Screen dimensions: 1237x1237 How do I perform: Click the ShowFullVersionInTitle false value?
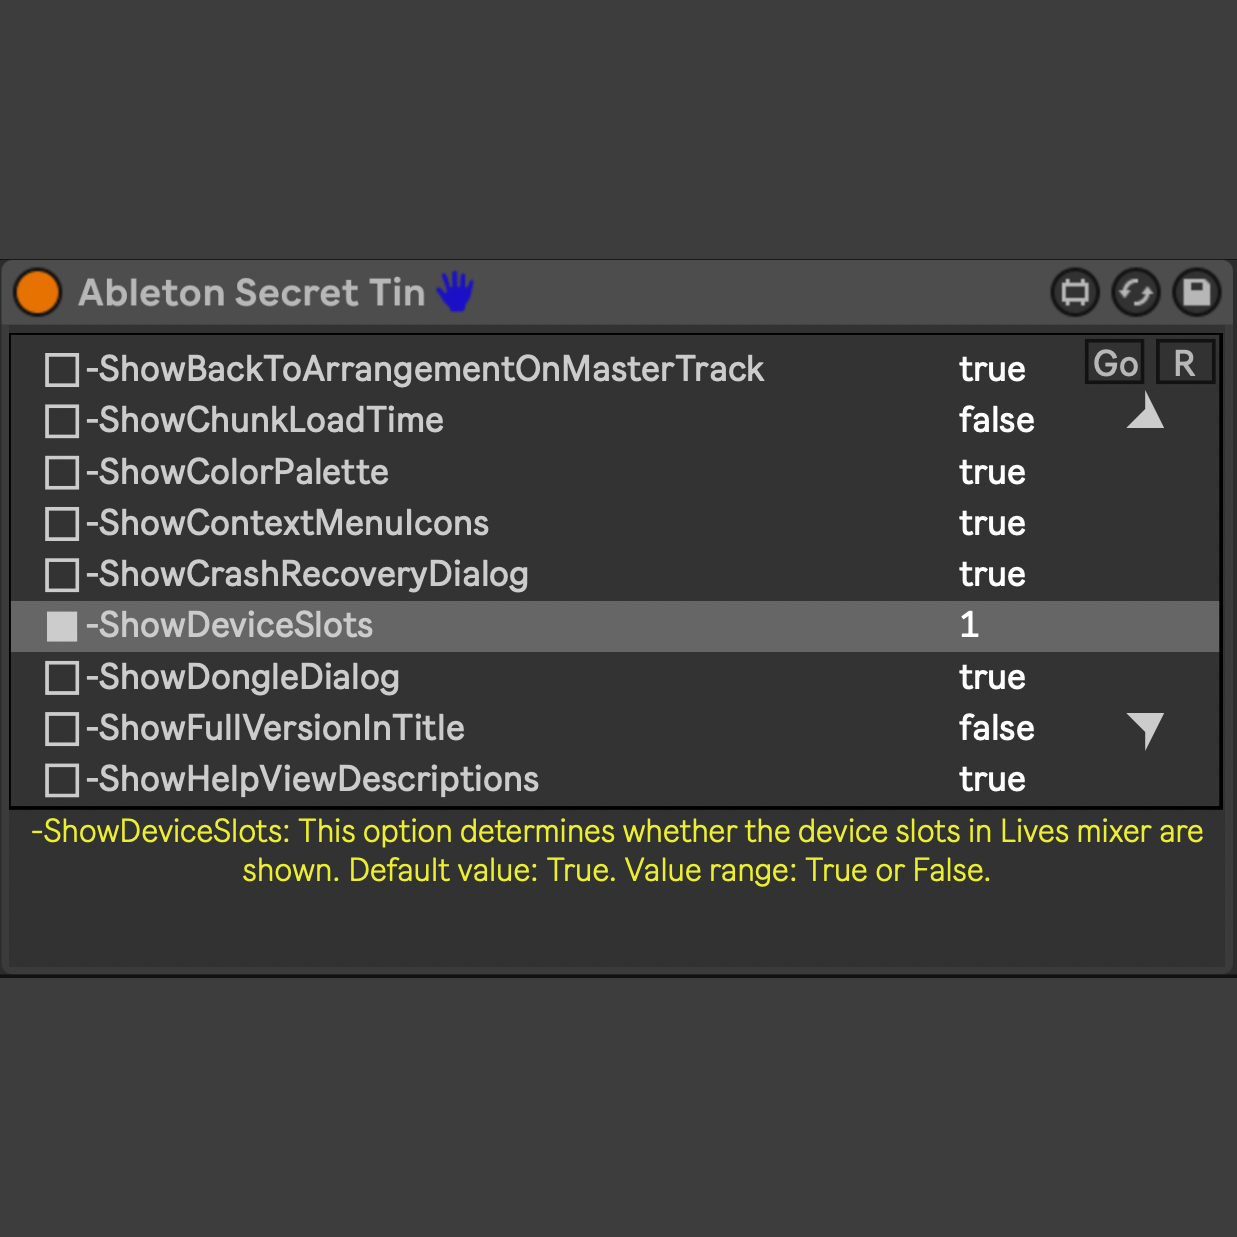[x=996, y=729]
